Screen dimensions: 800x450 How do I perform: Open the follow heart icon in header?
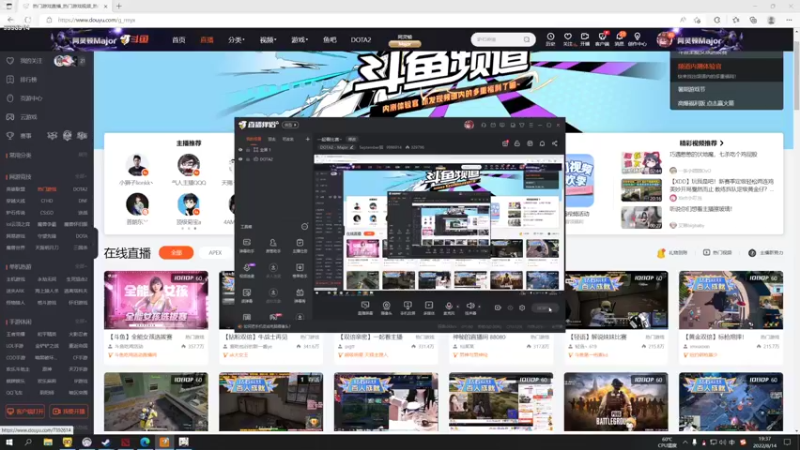click(567, 37)
